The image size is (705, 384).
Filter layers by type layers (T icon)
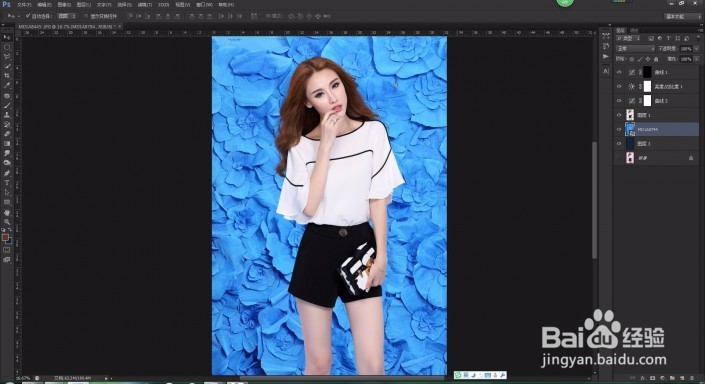click(x=669, y=39)
